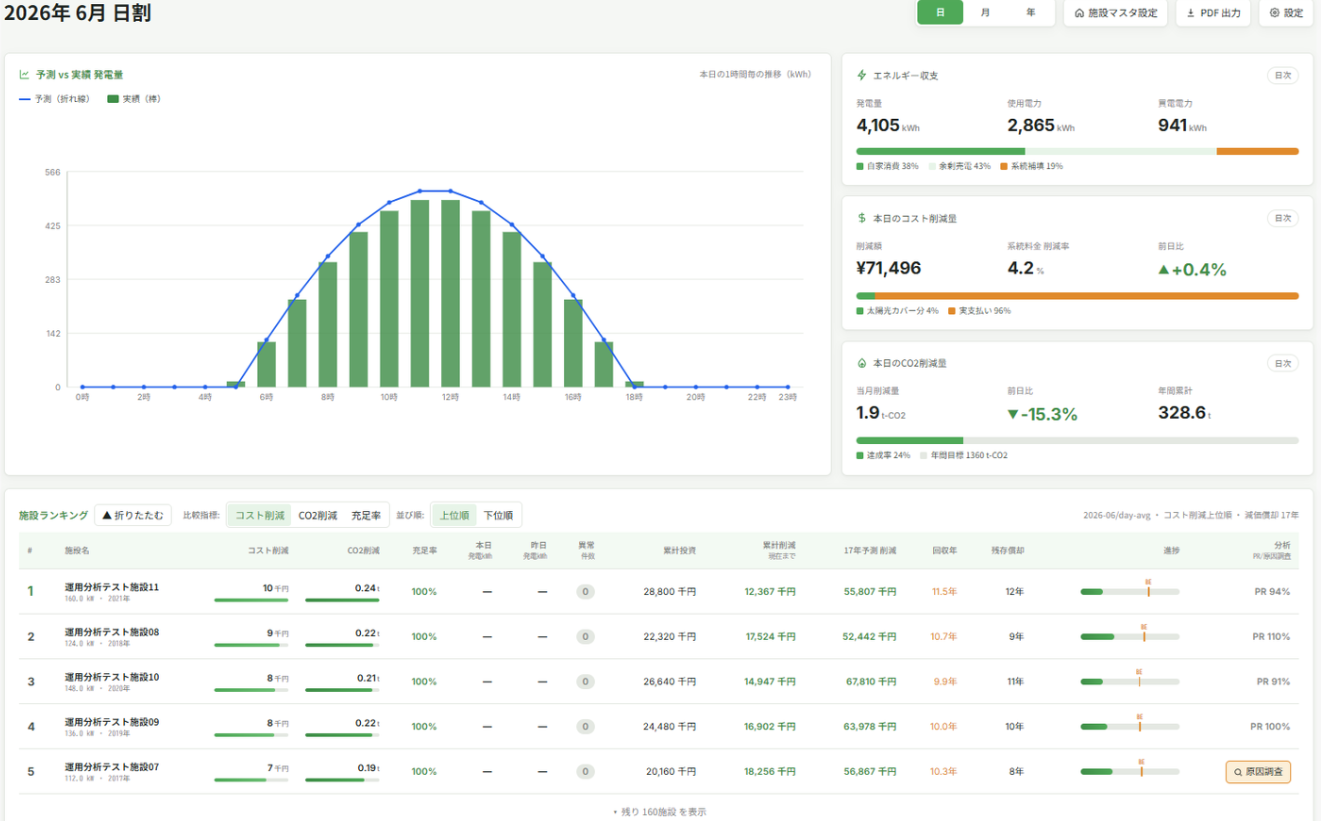Switch the view period to 年
The height and width of the screenshot is (821, 1321).
tap(1031, 13)
